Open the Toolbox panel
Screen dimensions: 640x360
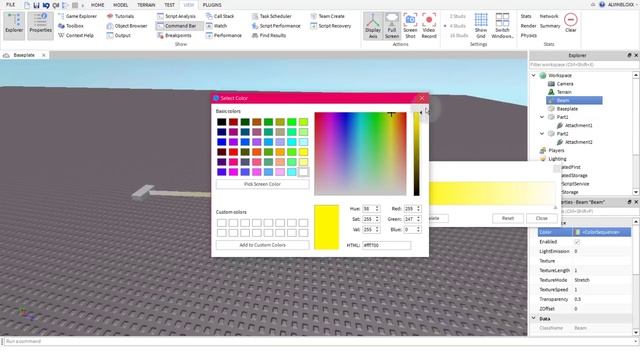pyautogui.click(x=71, y=26)
